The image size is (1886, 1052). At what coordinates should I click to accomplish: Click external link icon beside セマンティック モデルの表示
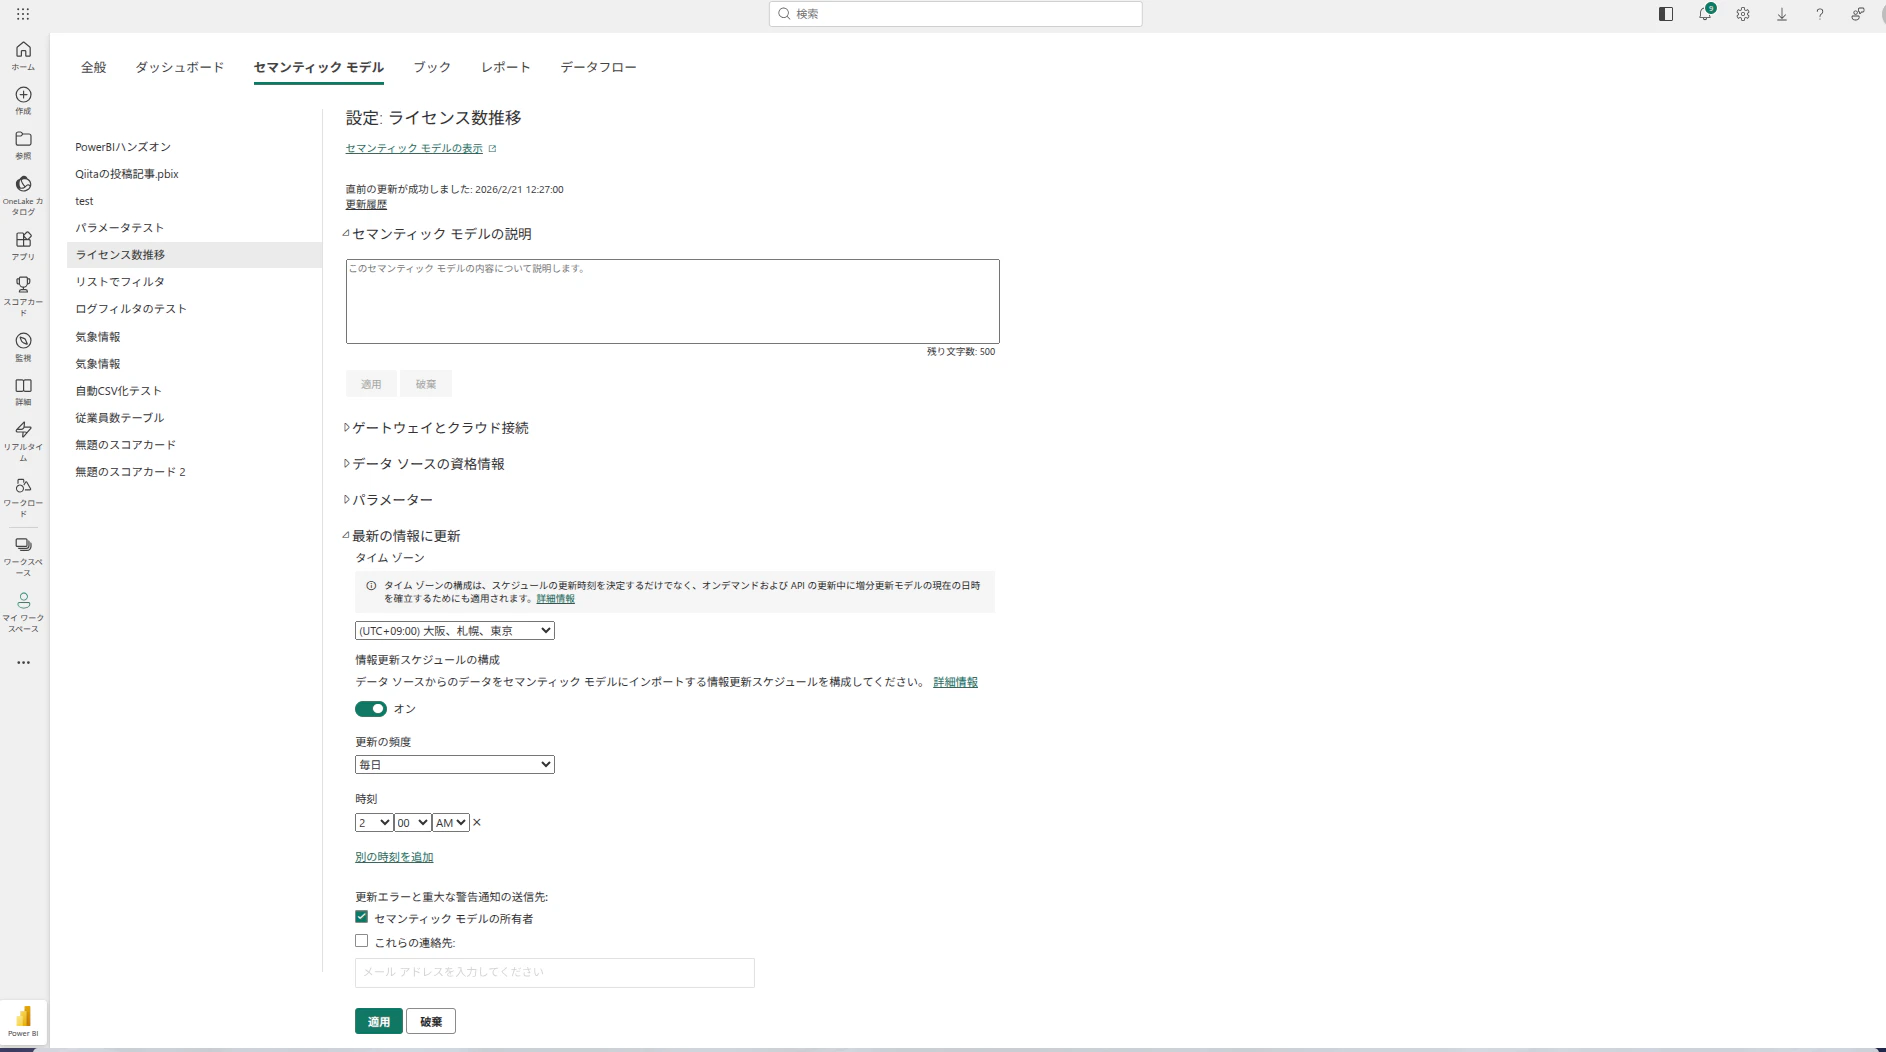[x=492, y=148]
